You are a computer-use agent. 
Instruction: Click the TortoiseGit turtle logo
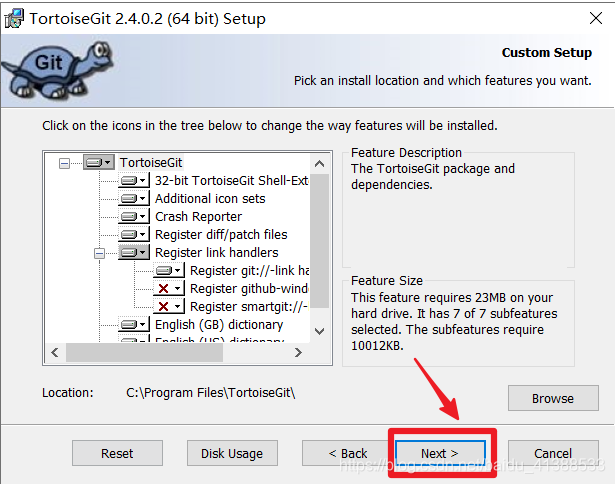(57, 70)
